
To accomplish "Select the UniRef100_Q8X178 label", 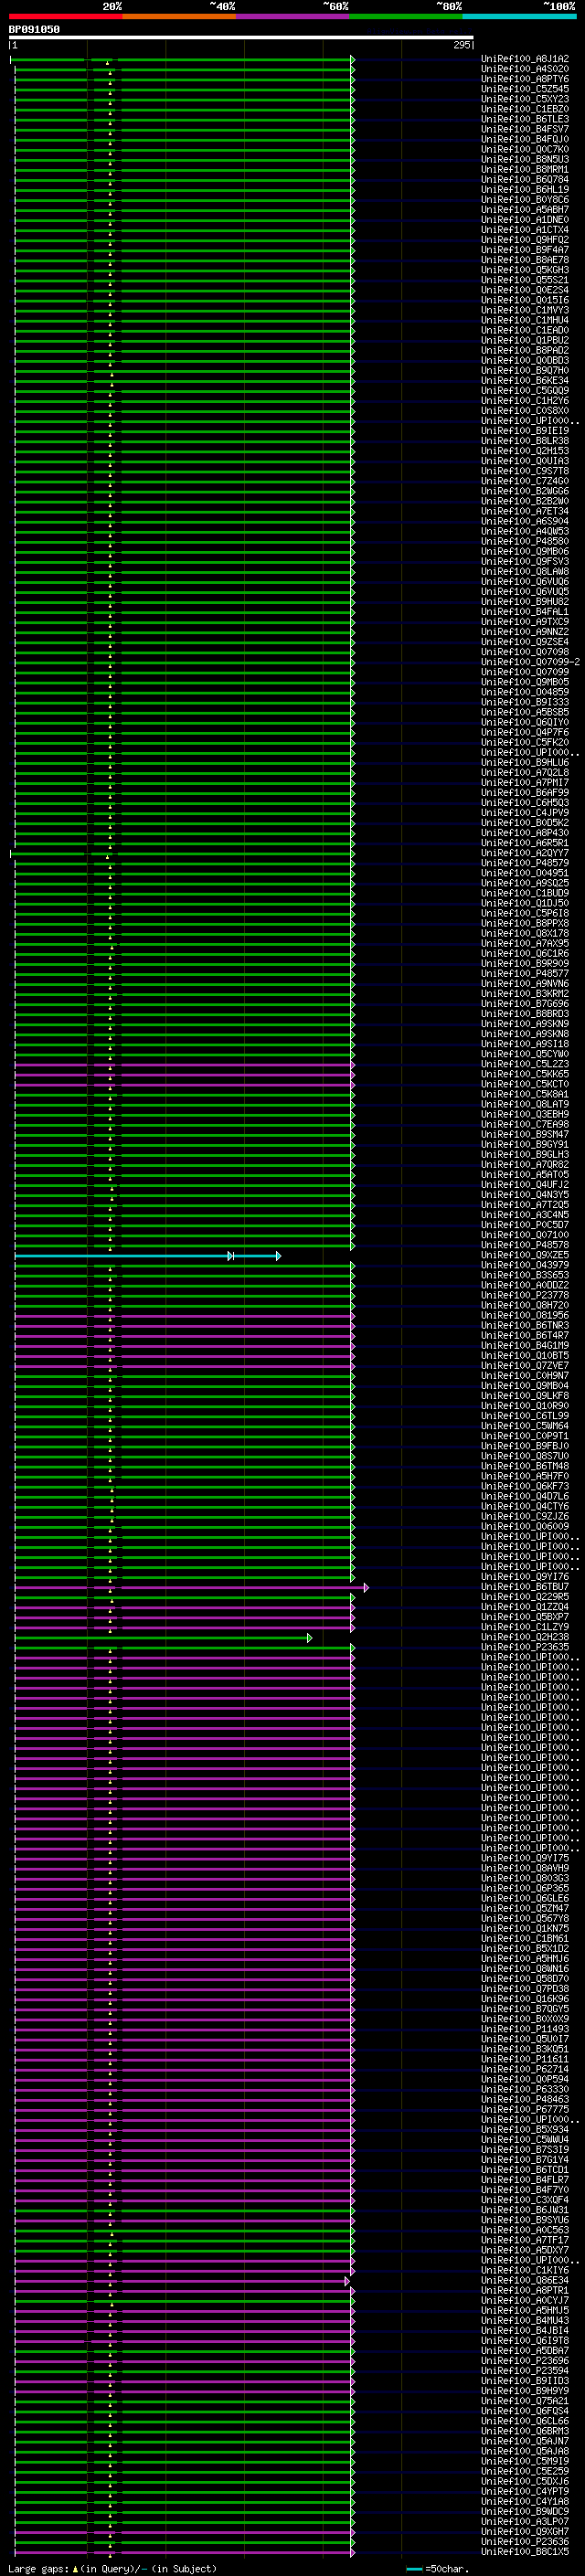I will 525,933.
